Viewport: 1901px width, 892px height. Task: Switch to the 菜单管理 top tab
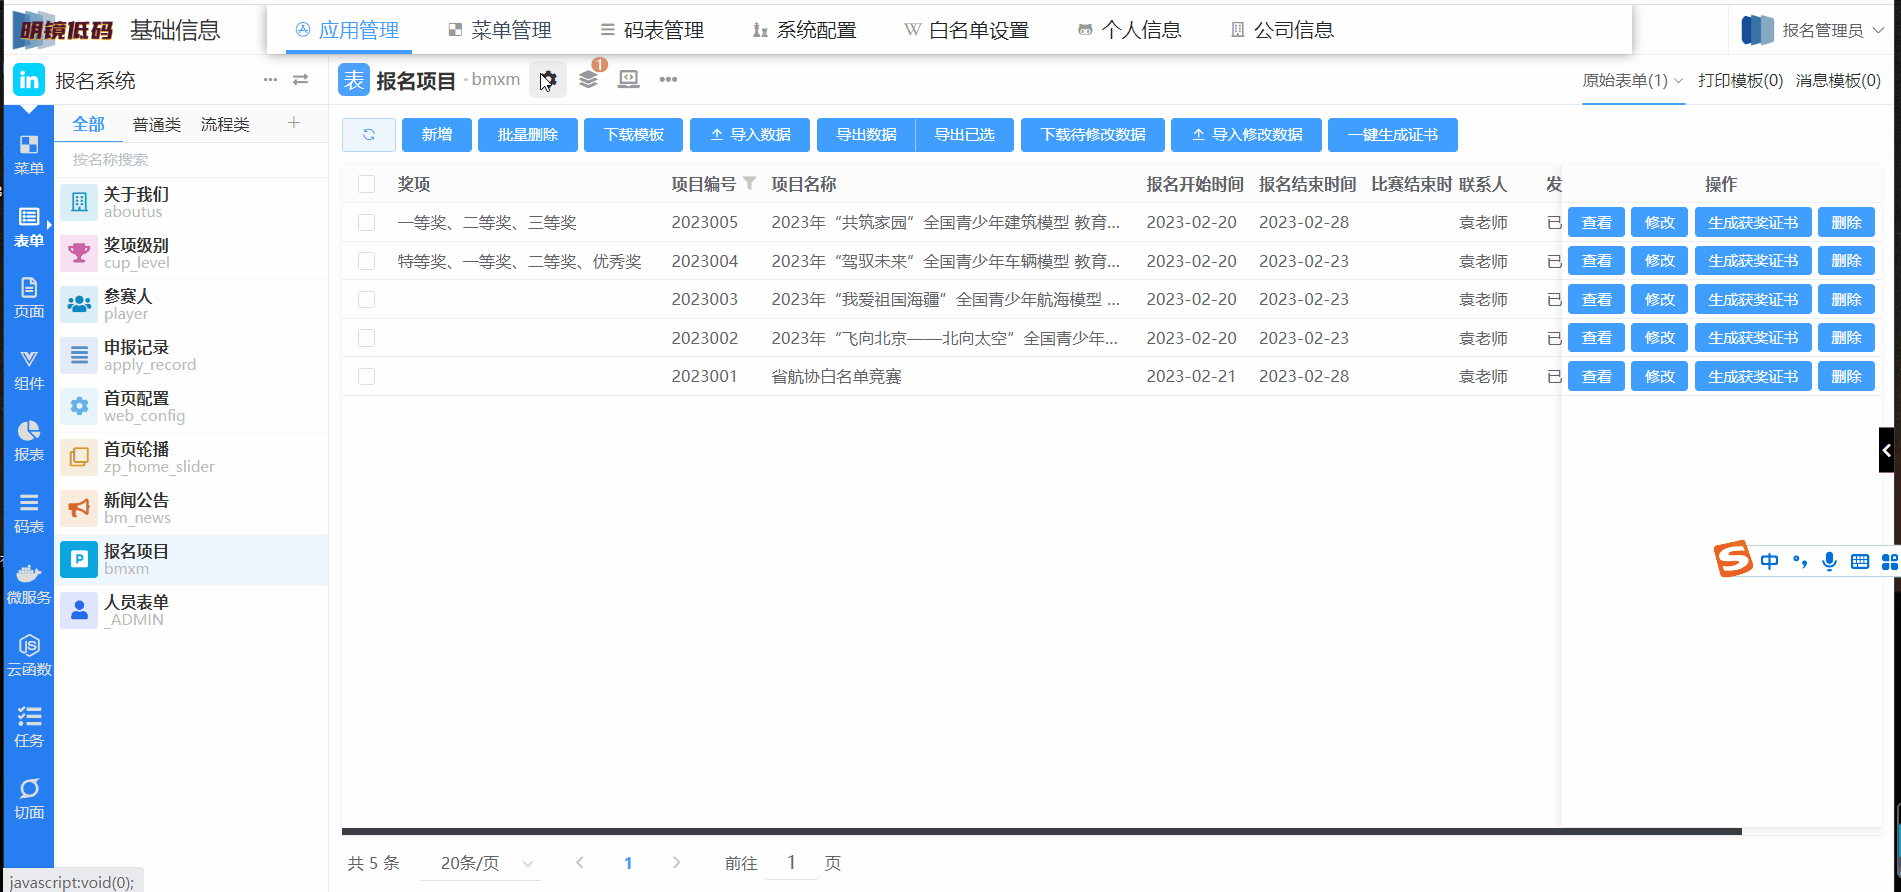point(500,30)
